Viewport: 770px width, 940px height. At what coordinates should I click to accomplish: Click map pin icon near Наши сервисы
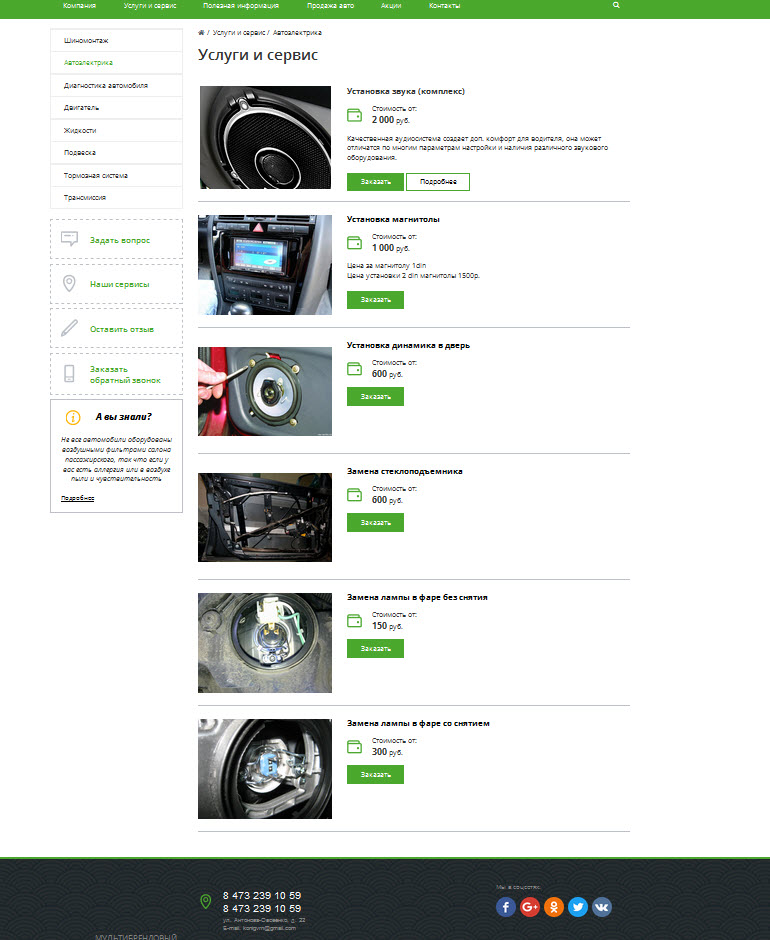click(70, 284)
